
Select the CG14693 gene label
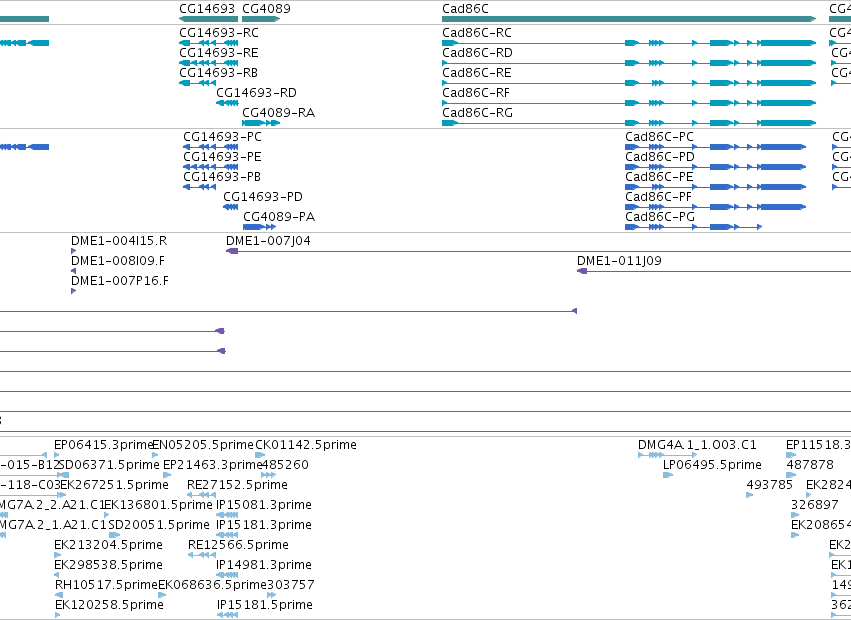207,9
